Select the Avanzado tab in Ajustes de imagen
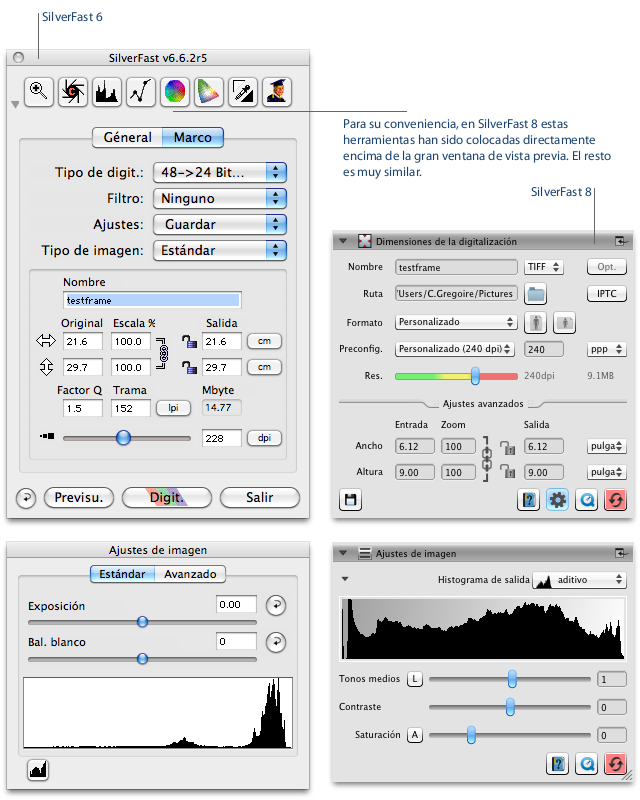Screen dimensions: 640x800 190,574
